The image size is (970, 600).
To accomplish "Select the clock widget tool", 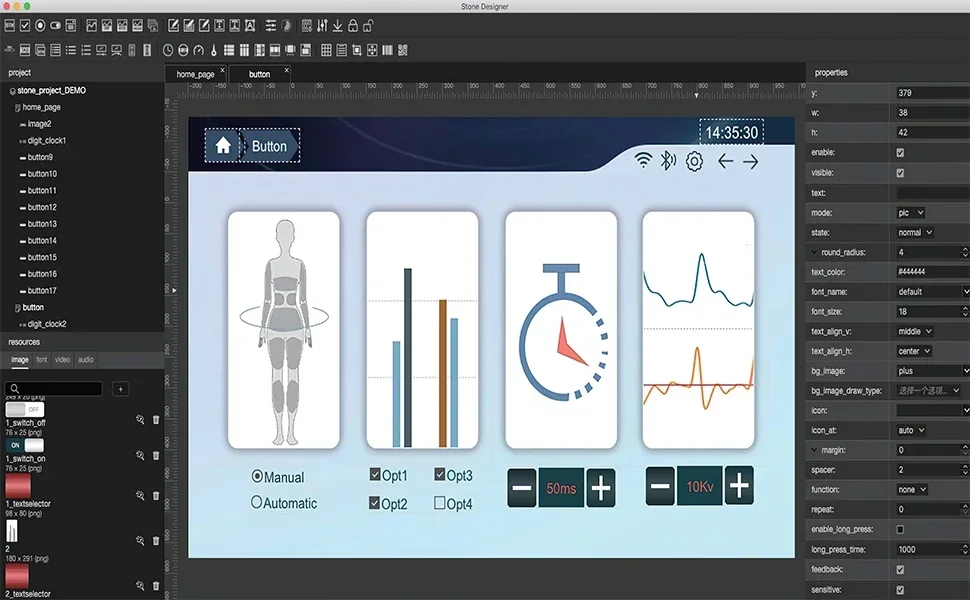I will [168, 50].
